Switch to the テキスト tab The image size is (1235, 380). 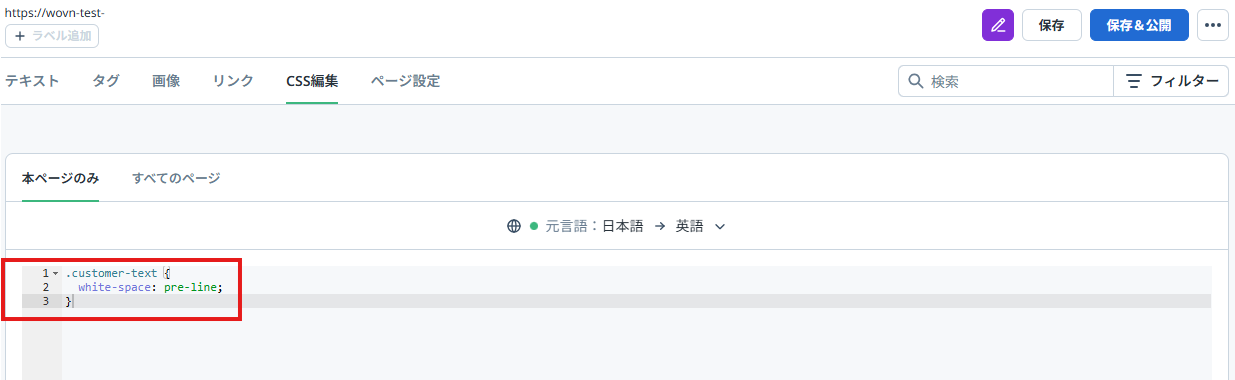32,81
